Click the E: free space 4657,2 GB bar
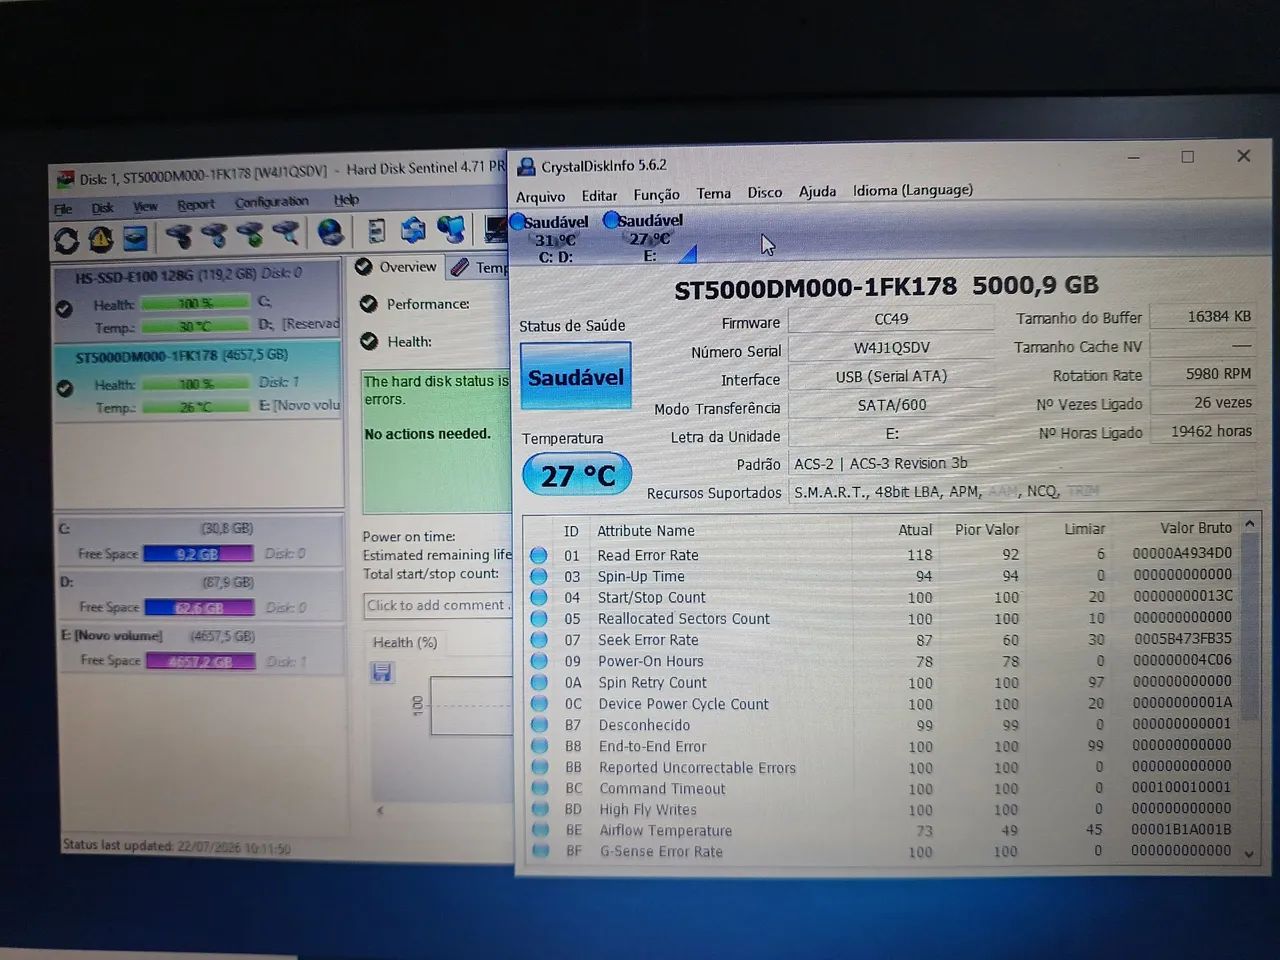The image size is (1280, 960). [x=200, y=661]
